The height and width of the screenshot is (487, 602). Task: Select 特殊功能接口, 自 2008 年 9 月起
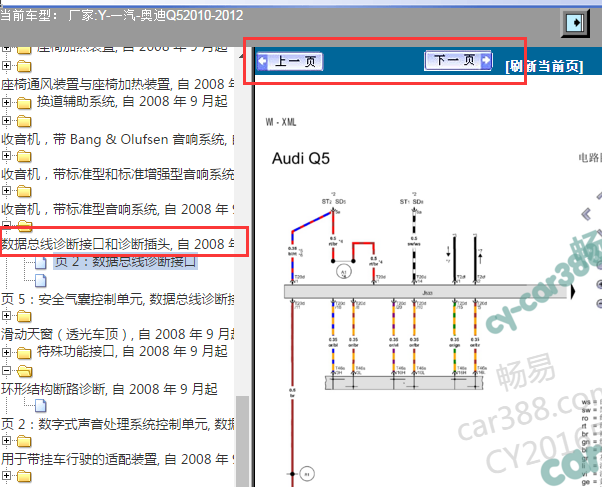[x=132, y=351]
